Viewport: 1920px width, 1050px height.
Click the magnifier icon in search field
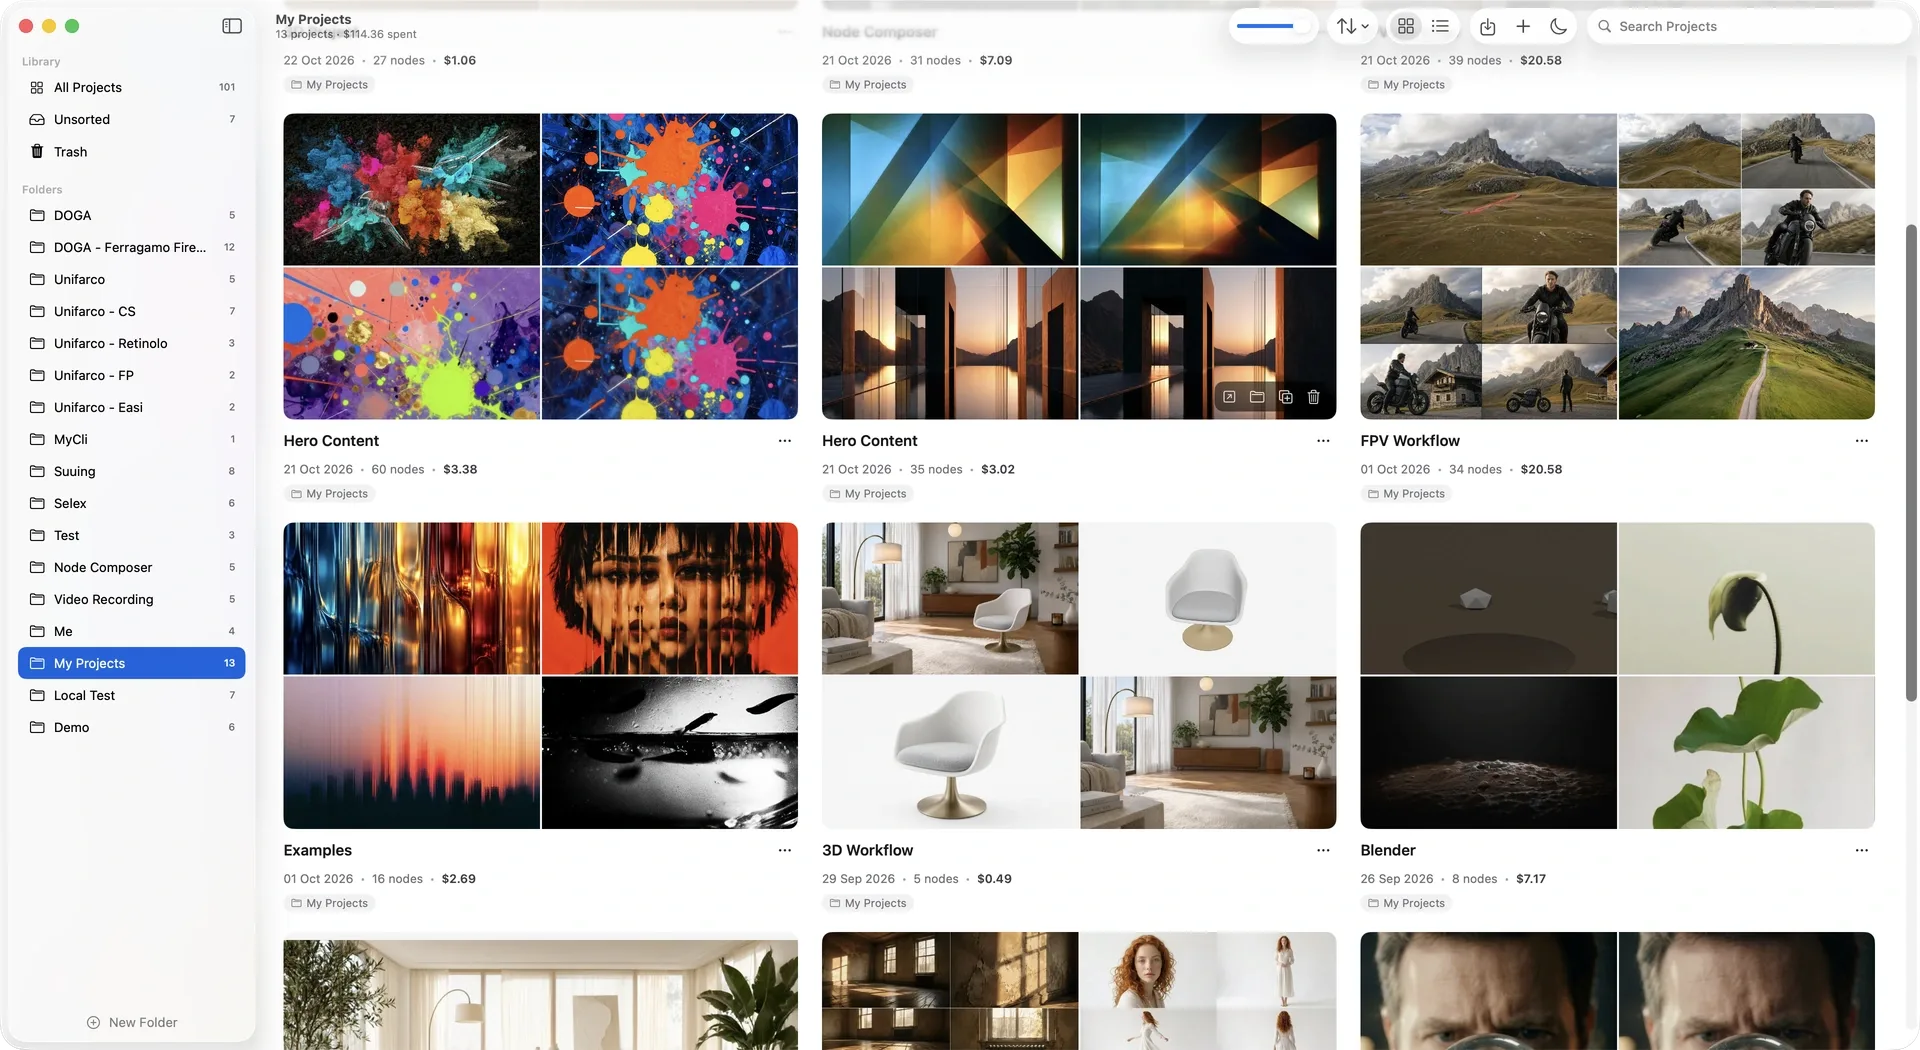pos(1604,27)
